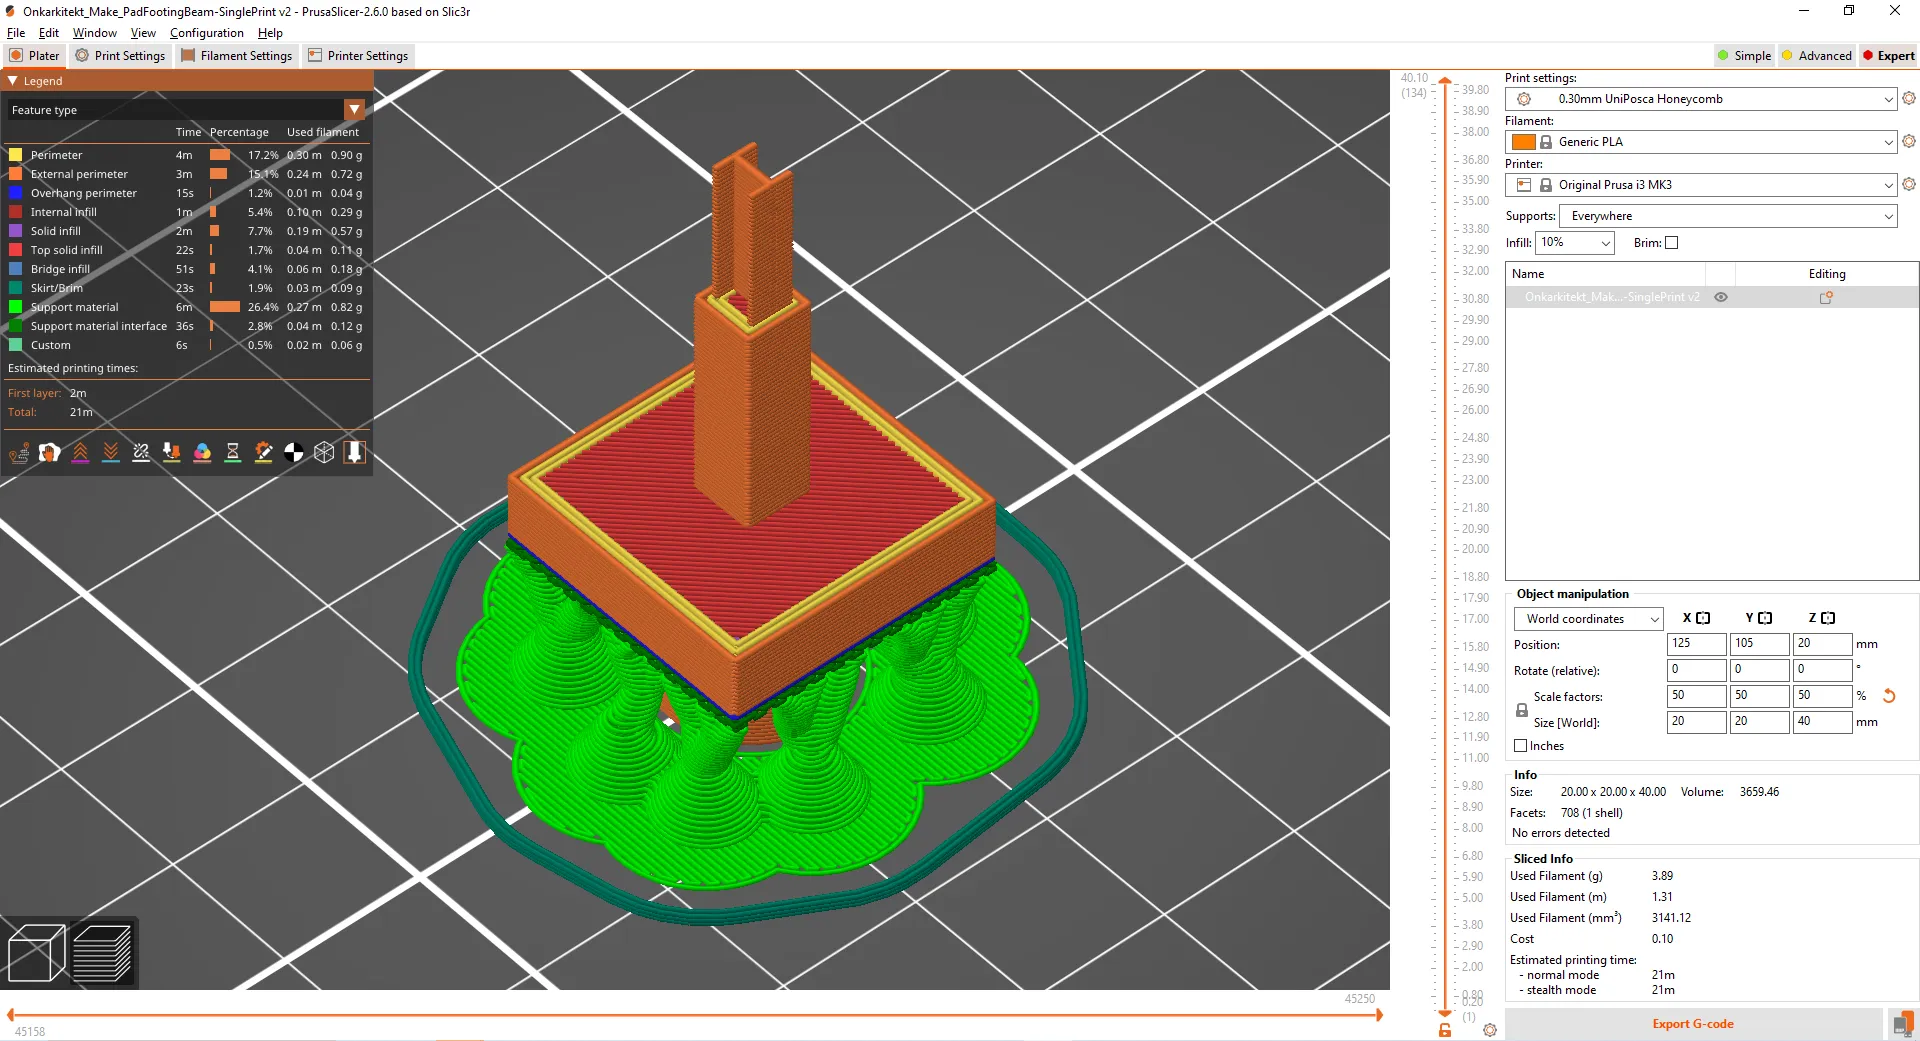Click the vertical layer slider top thumb
The width and height of the screenshot is (1920, 1041).
pyautogui.click(x=1446, y=78)
